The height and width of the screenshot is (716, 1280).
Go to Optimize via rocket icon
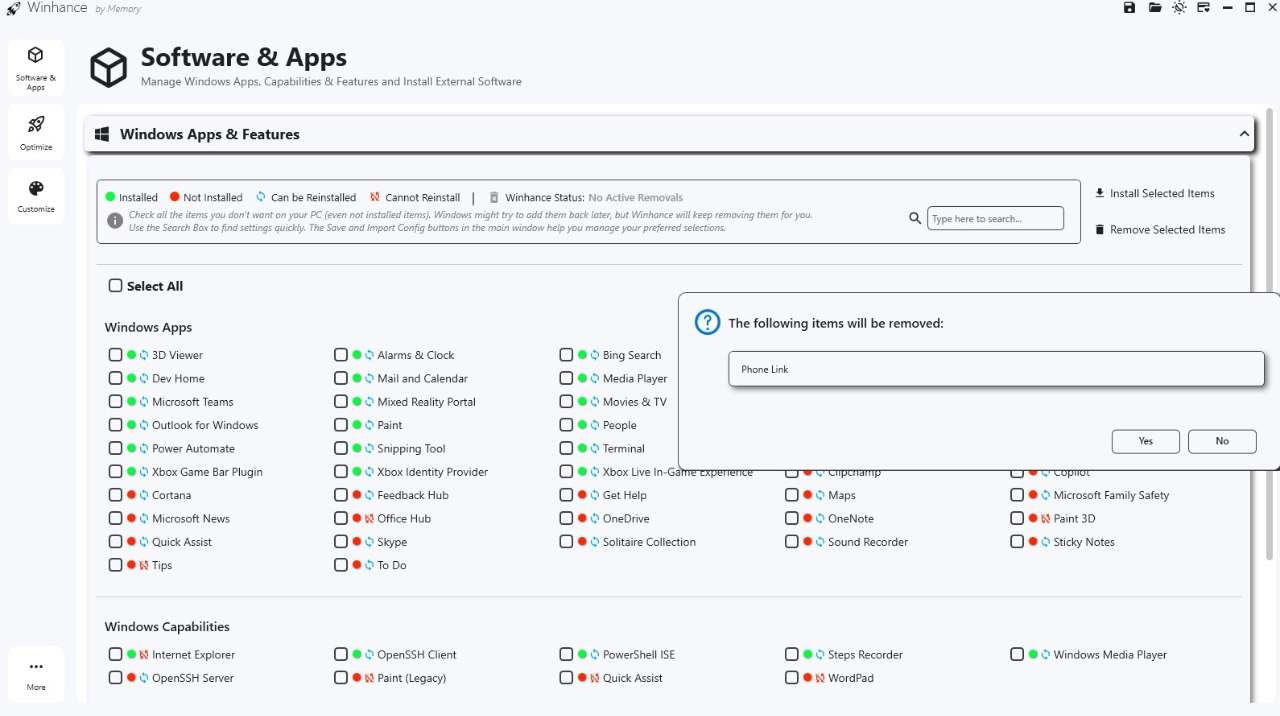36,132
